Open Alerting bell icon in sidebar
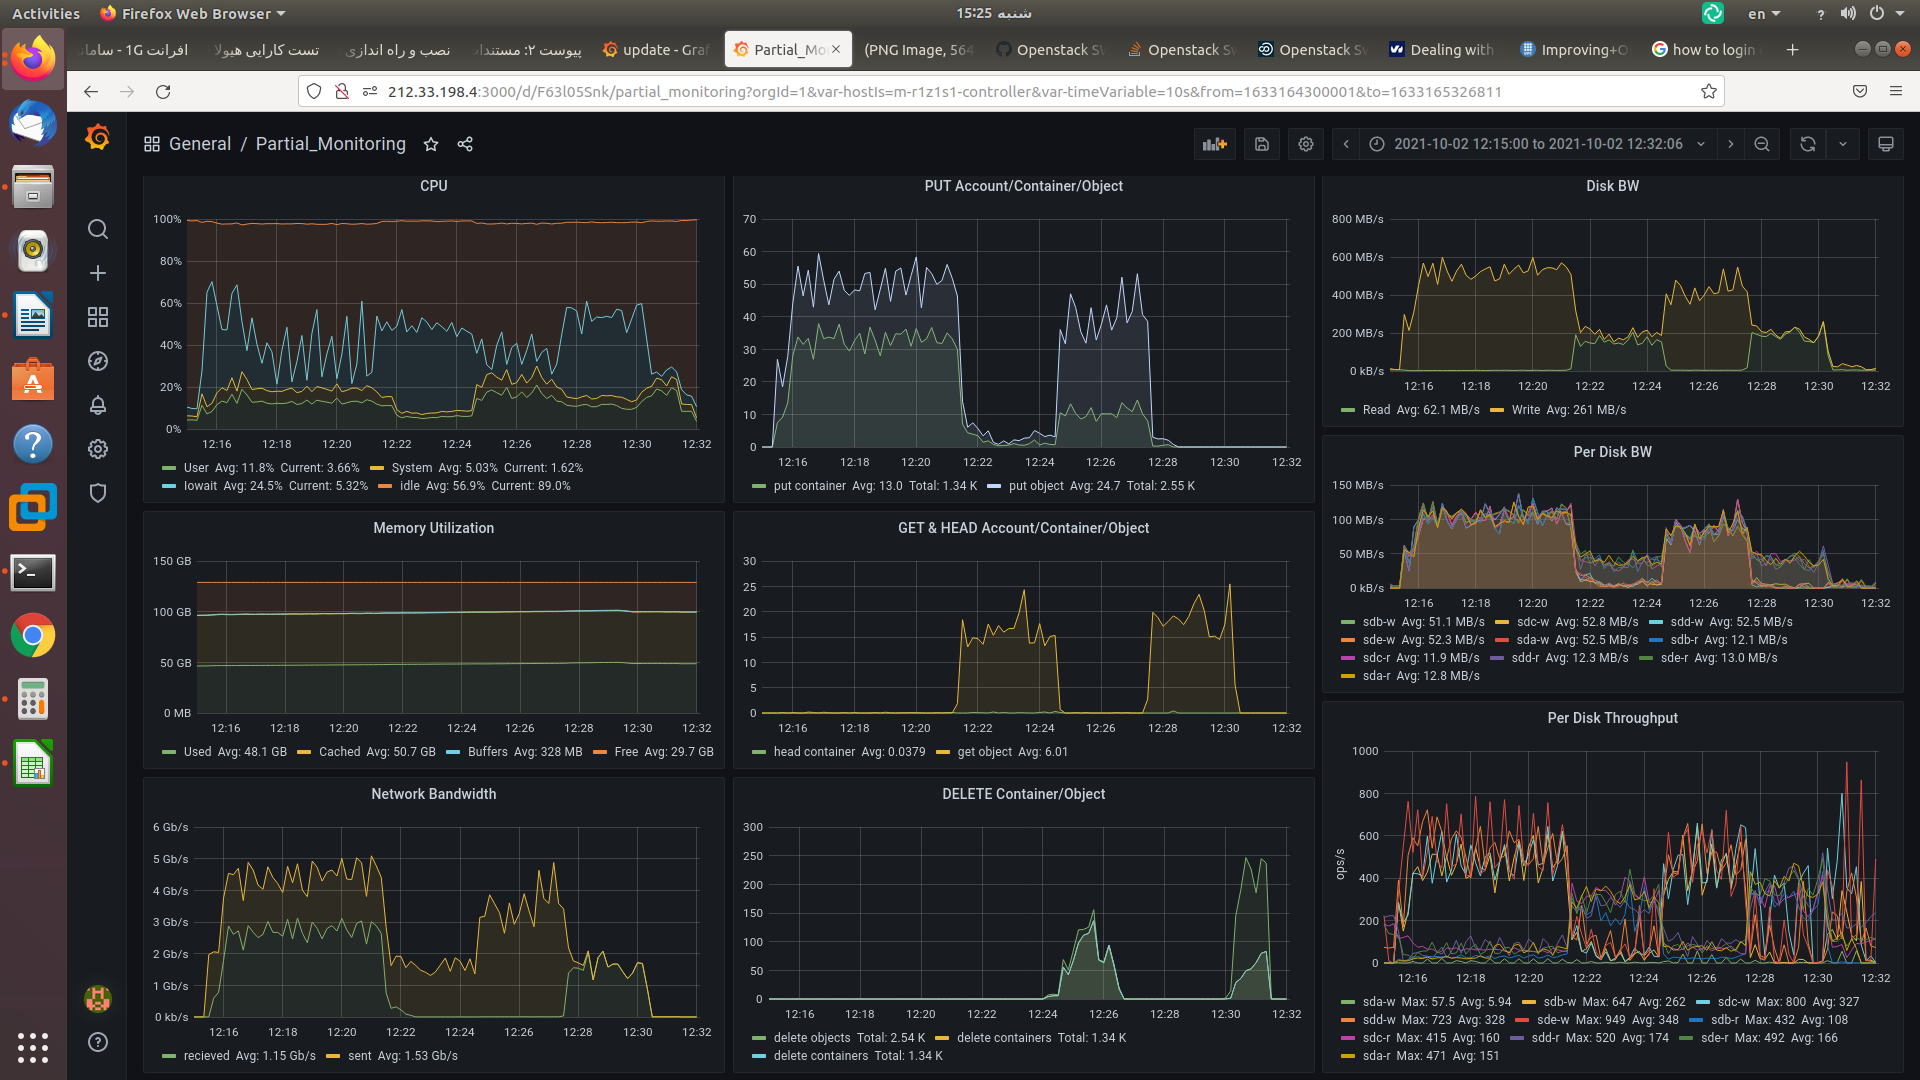Viewport: 1920px width, 1080px height. (x=98, y=405)
